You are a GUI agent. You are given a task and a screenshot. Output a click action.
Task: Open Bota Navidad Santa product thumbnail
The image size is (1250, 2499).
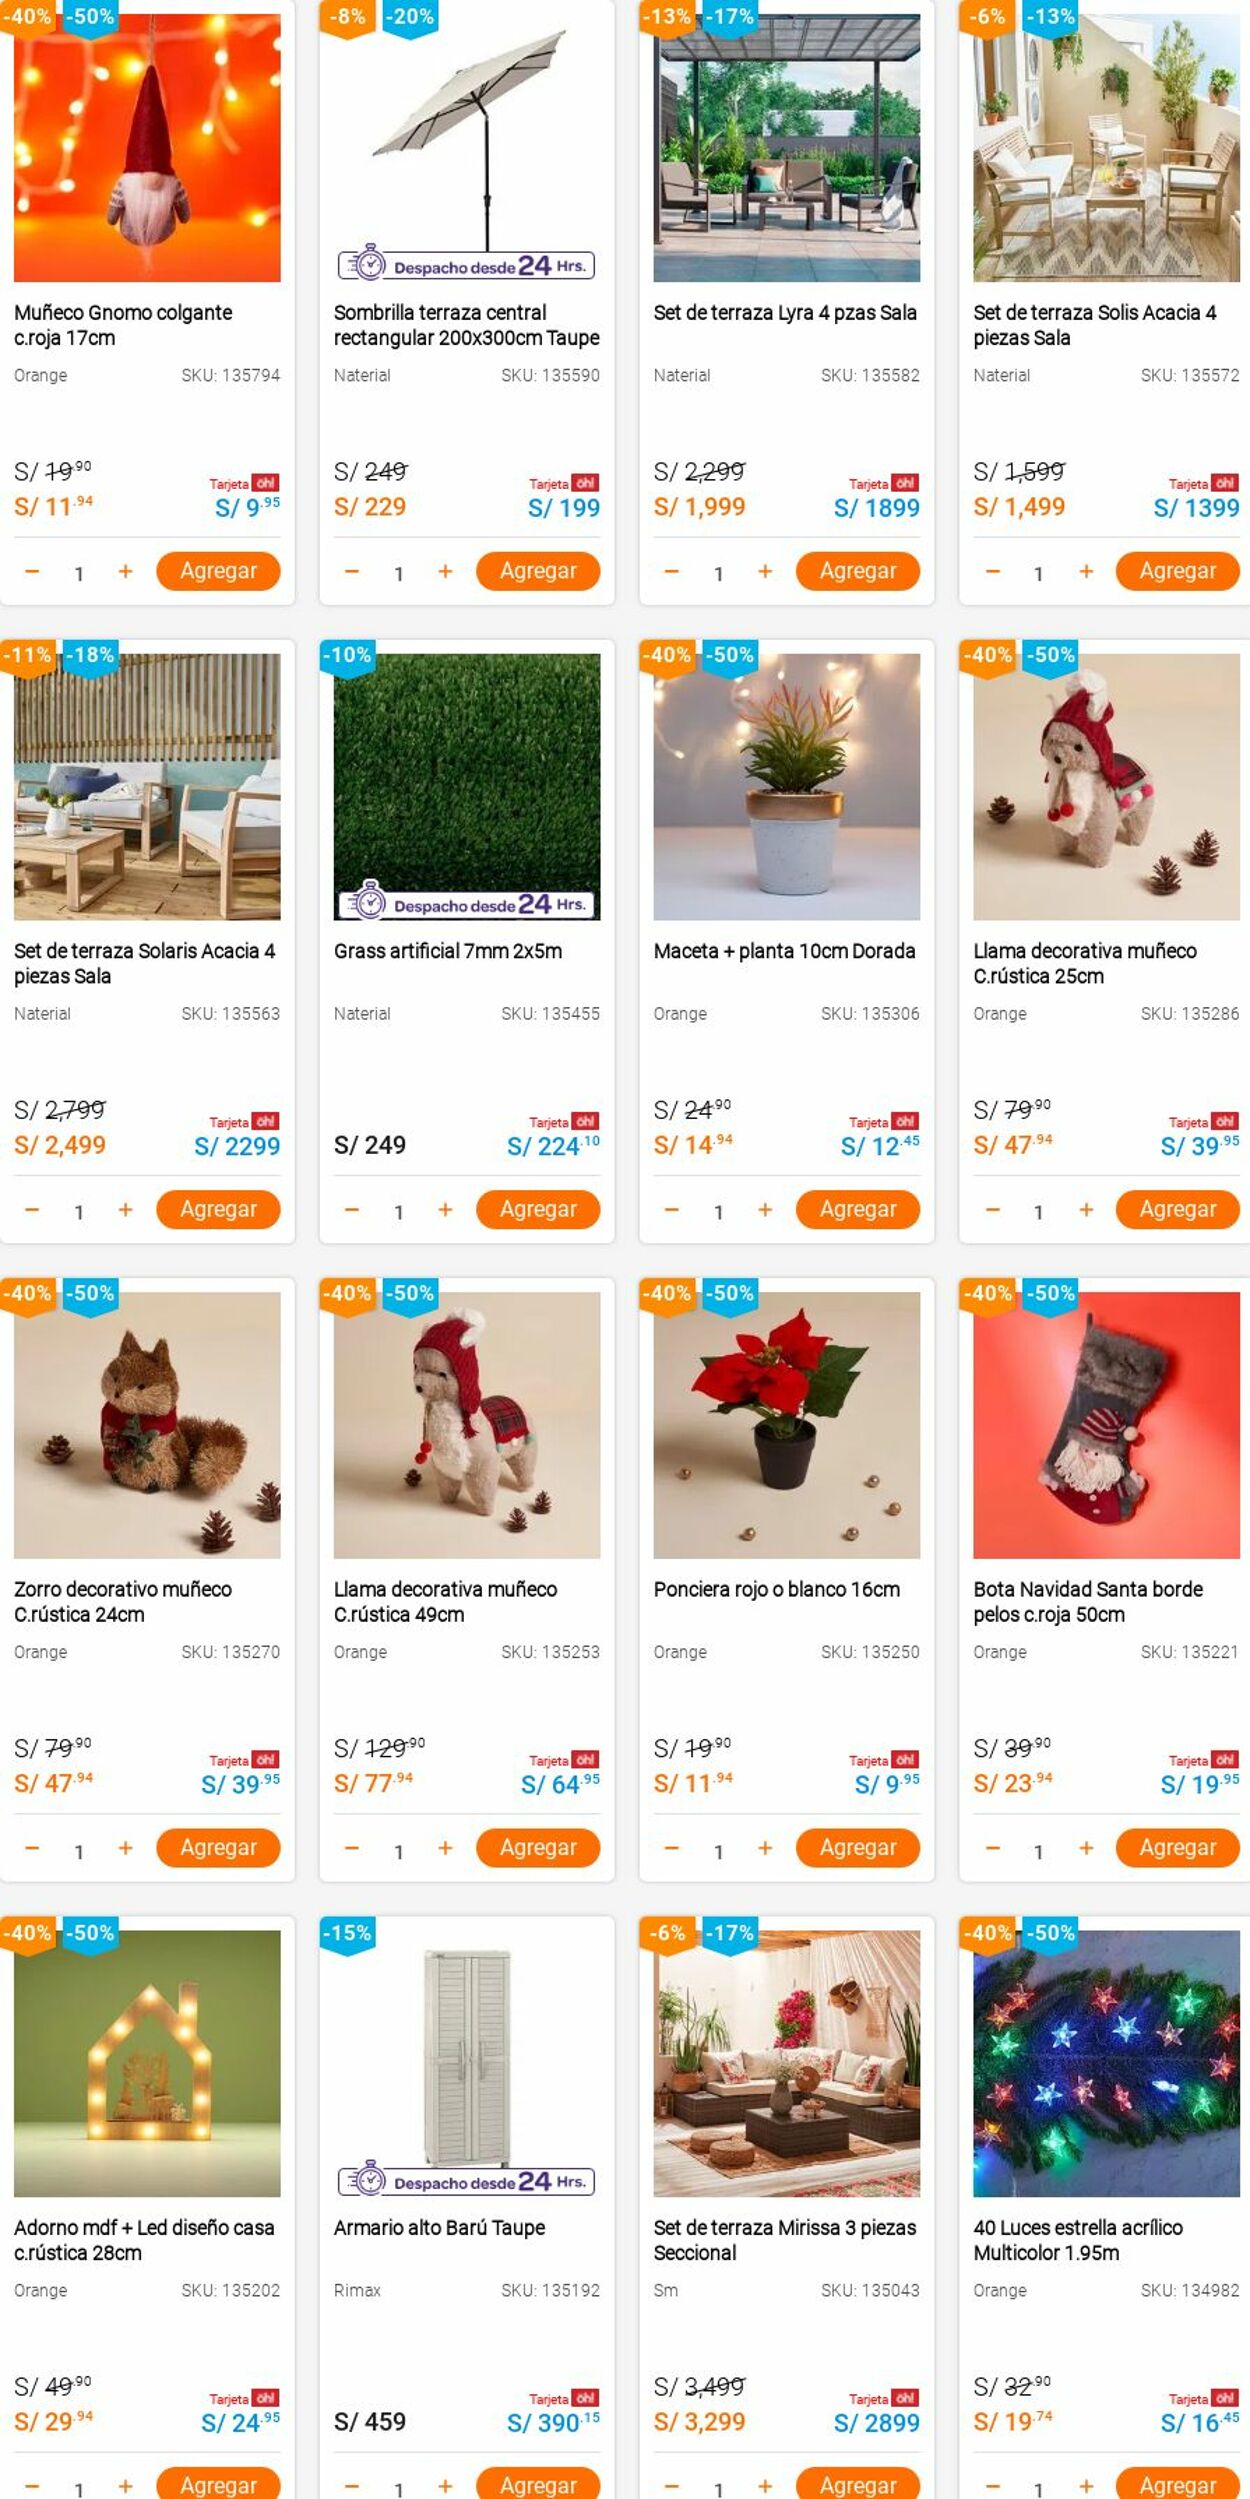coord(1106,1425)
